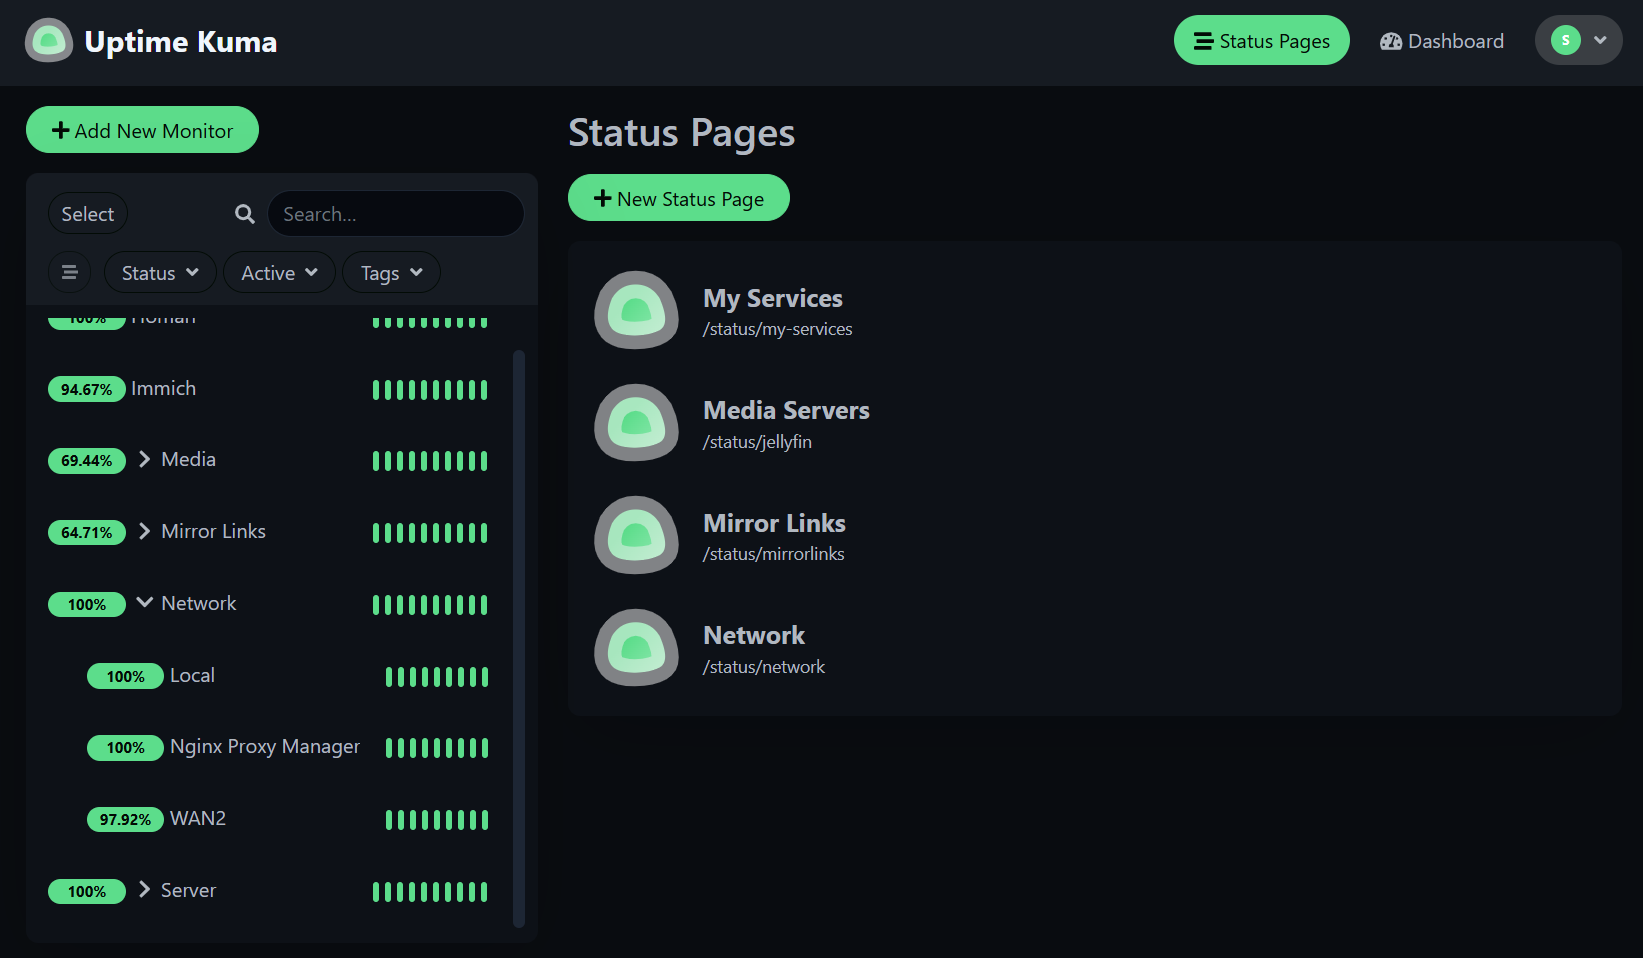Viewport: 1643px width, 958px height.
Task: Click the Mirror Links status page icon
Action: tap(636, 535)
